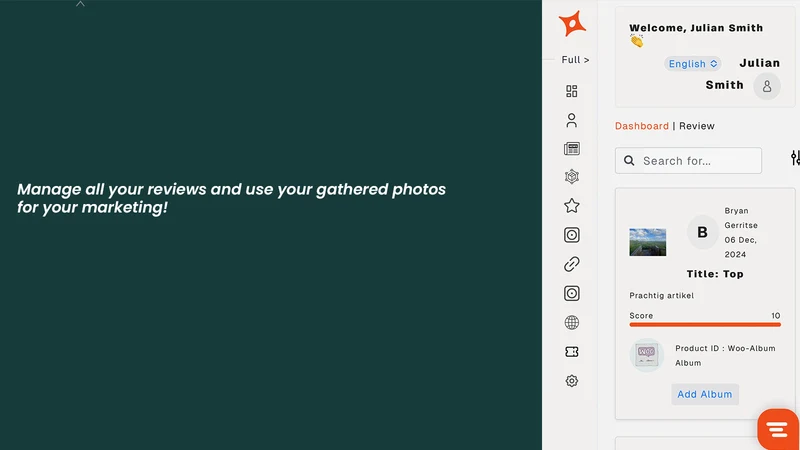Open the settings gear sidebar icon
The height and width of the screenshot is (450, 800).
coord(571,381)
